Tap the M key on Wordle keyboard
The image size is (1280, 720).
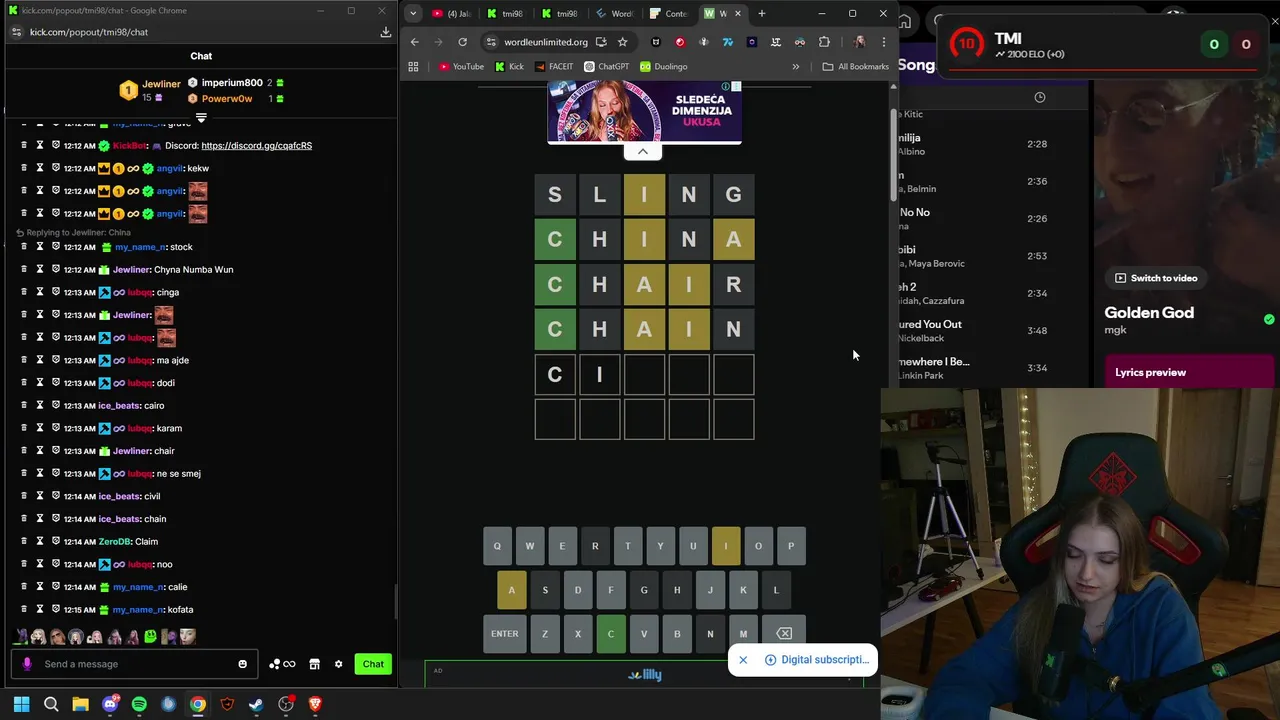coord(743,634)
